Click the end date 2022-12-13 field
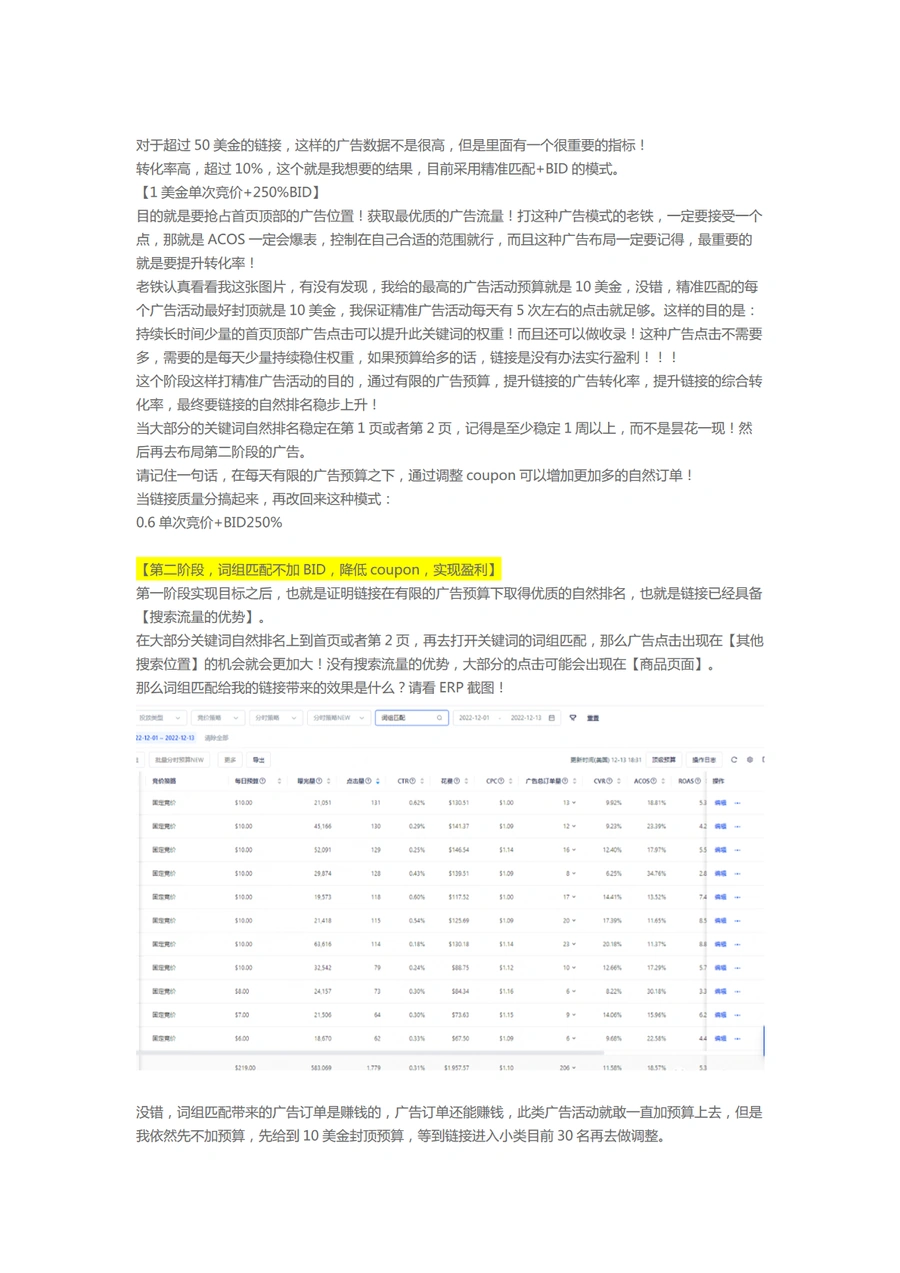 coord(526,718)
